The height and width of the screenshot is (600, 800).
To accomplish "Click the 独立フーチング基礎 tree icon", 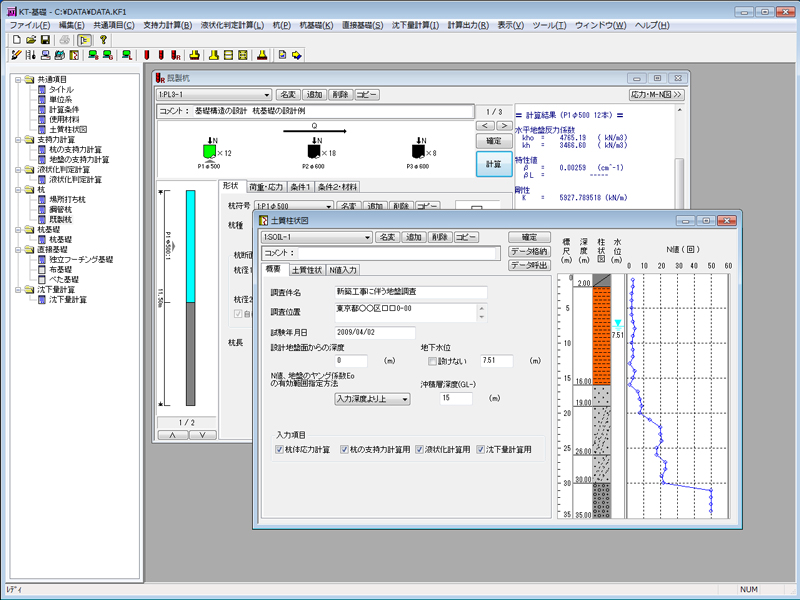I will 41,260.
